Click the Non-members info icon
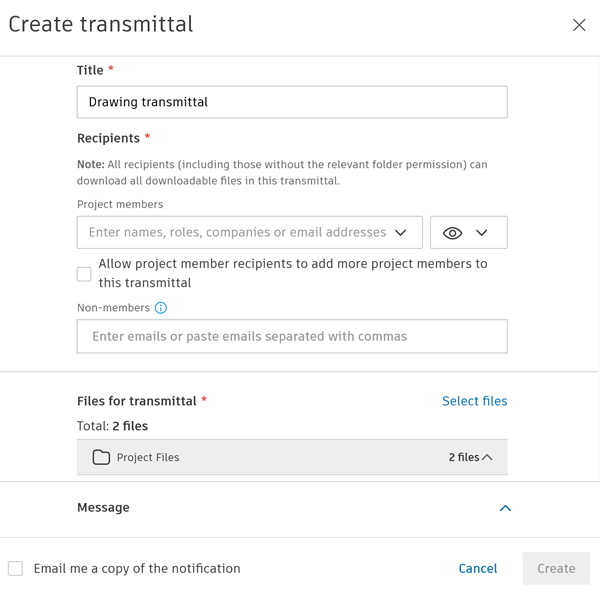 (161, 308)
